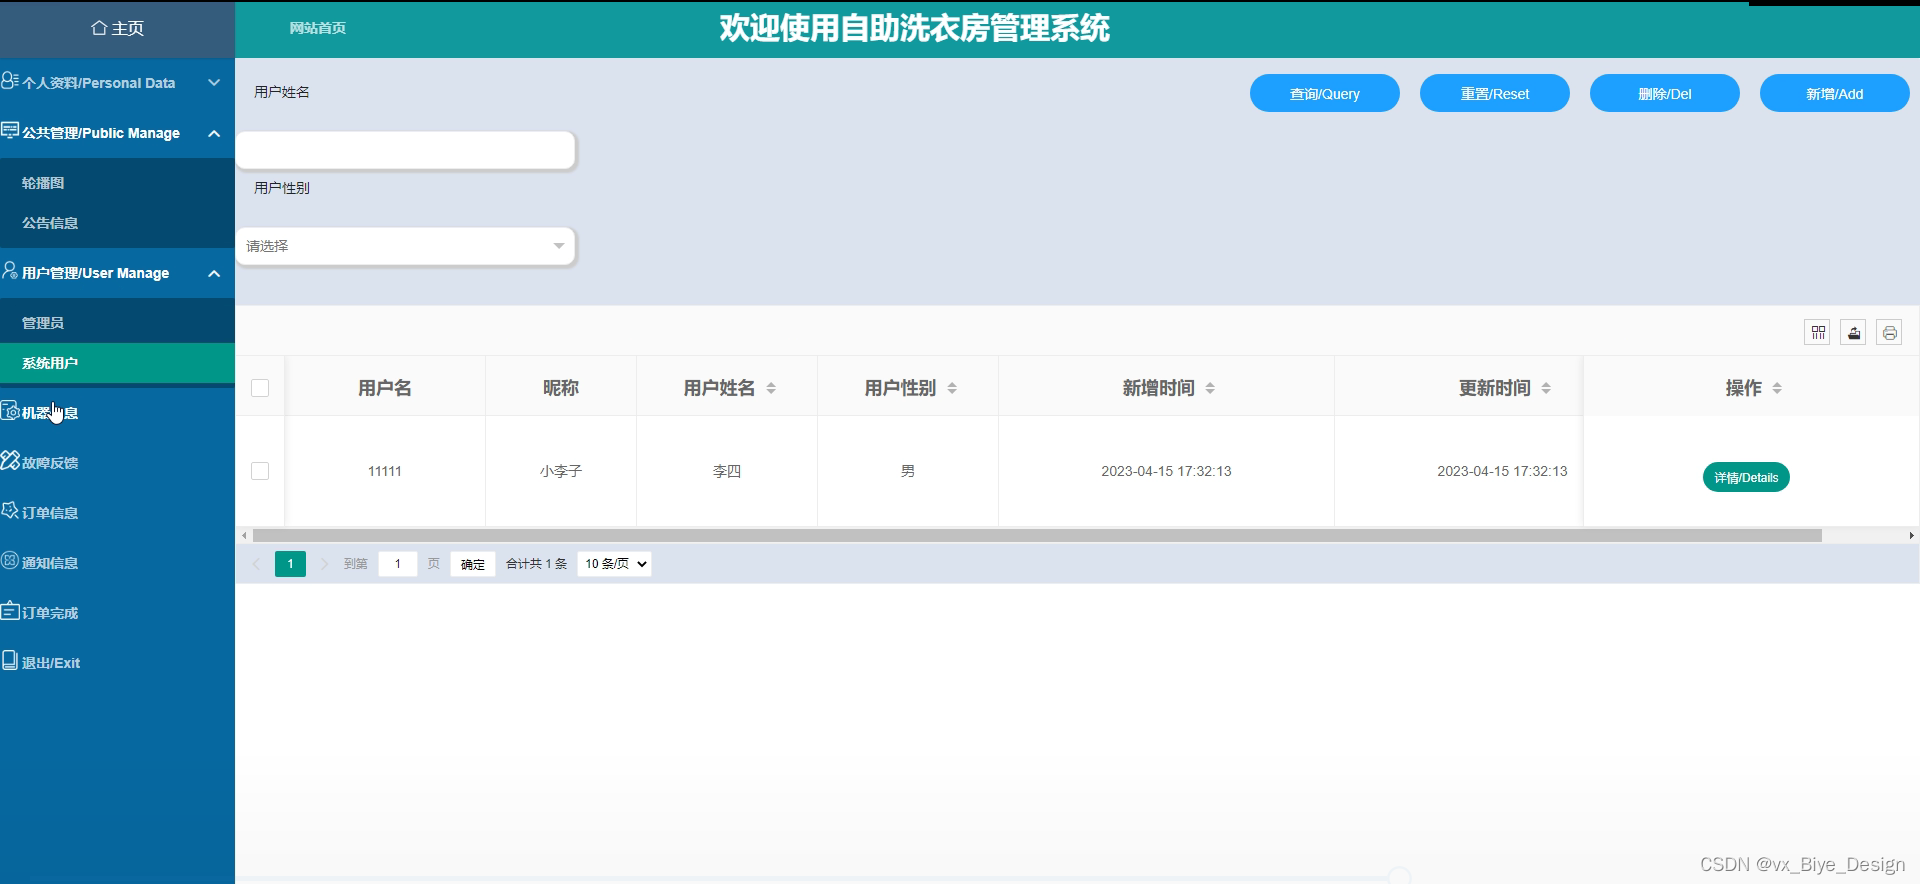The height and width of the screenshot is (884, 1920).
Task: Go to 主页 home tab
Action: [117, 28]
